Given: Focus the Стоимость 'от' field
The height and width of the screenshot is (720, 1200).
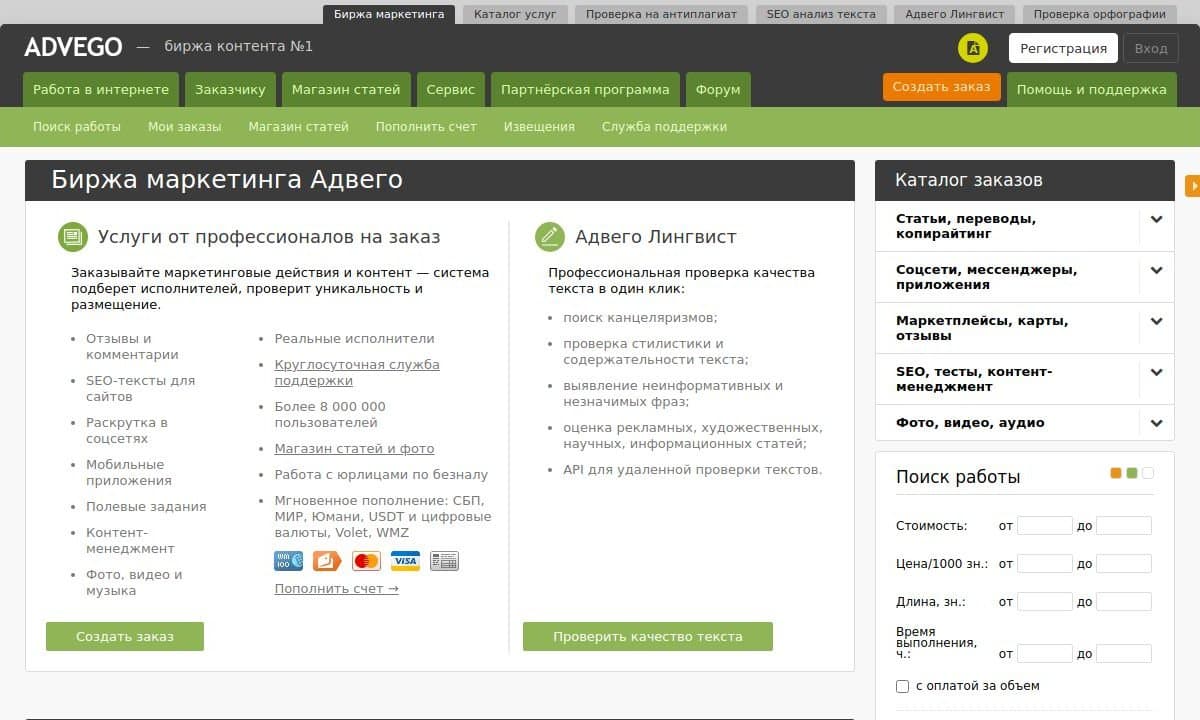Looking at the screenshot, I should (x=1045, y=526).
